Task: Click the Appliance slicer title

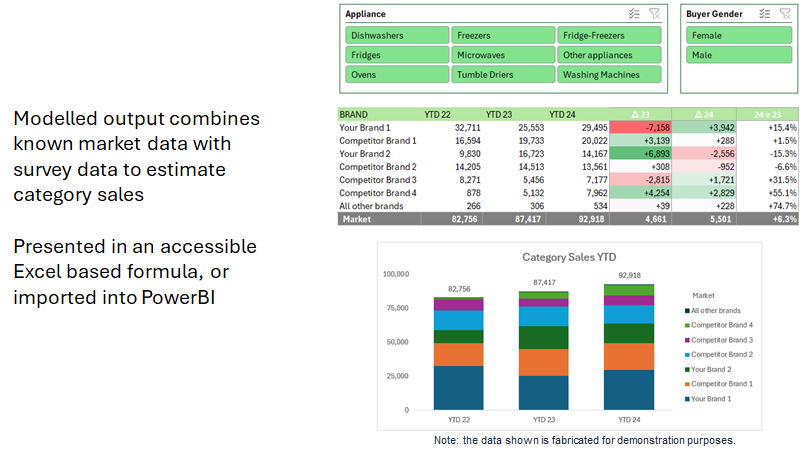Action: click(365, 14)
